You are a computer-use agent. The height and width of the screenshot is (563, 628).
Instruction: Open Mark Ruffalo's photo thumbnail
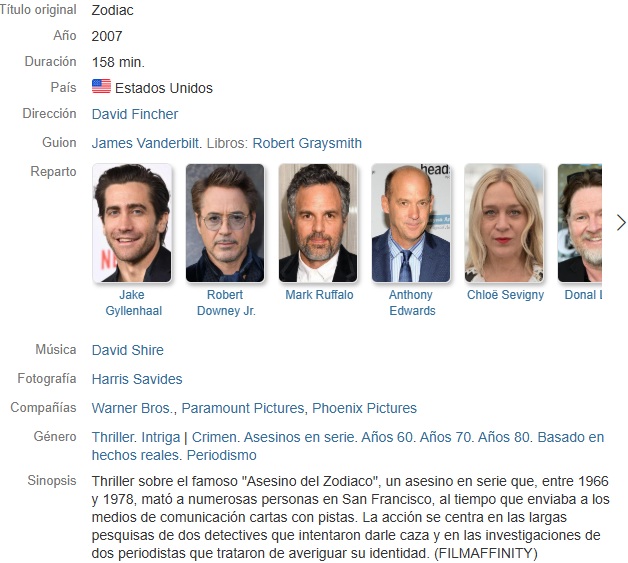pyautogui.click(x=318, y=223)
